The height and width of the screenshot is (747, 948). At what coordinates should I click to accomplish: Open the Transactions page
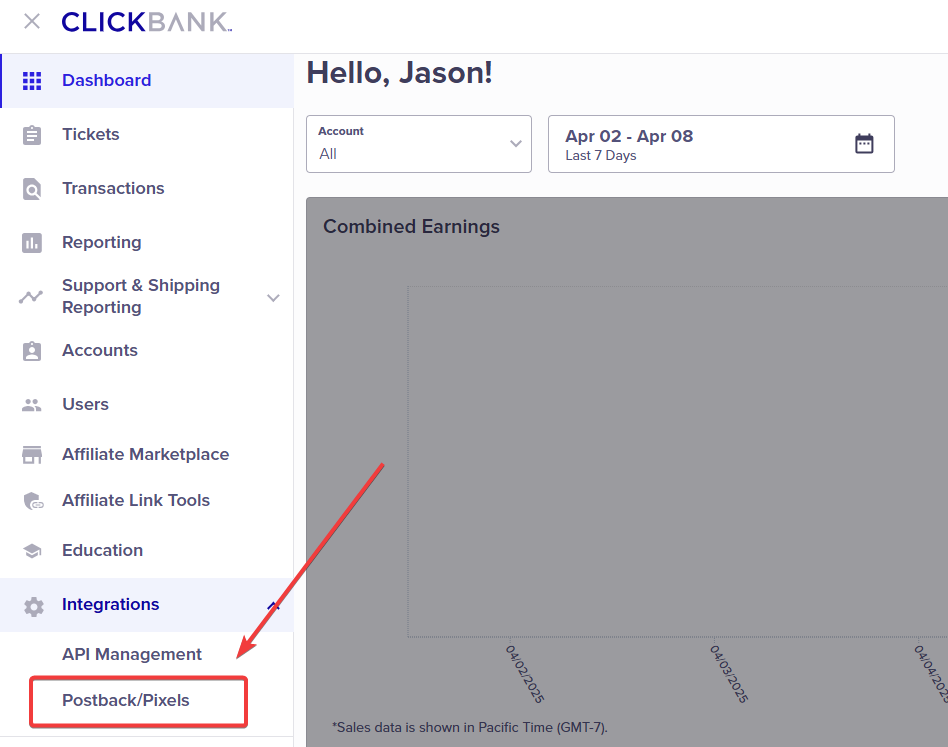pos(147,189)
